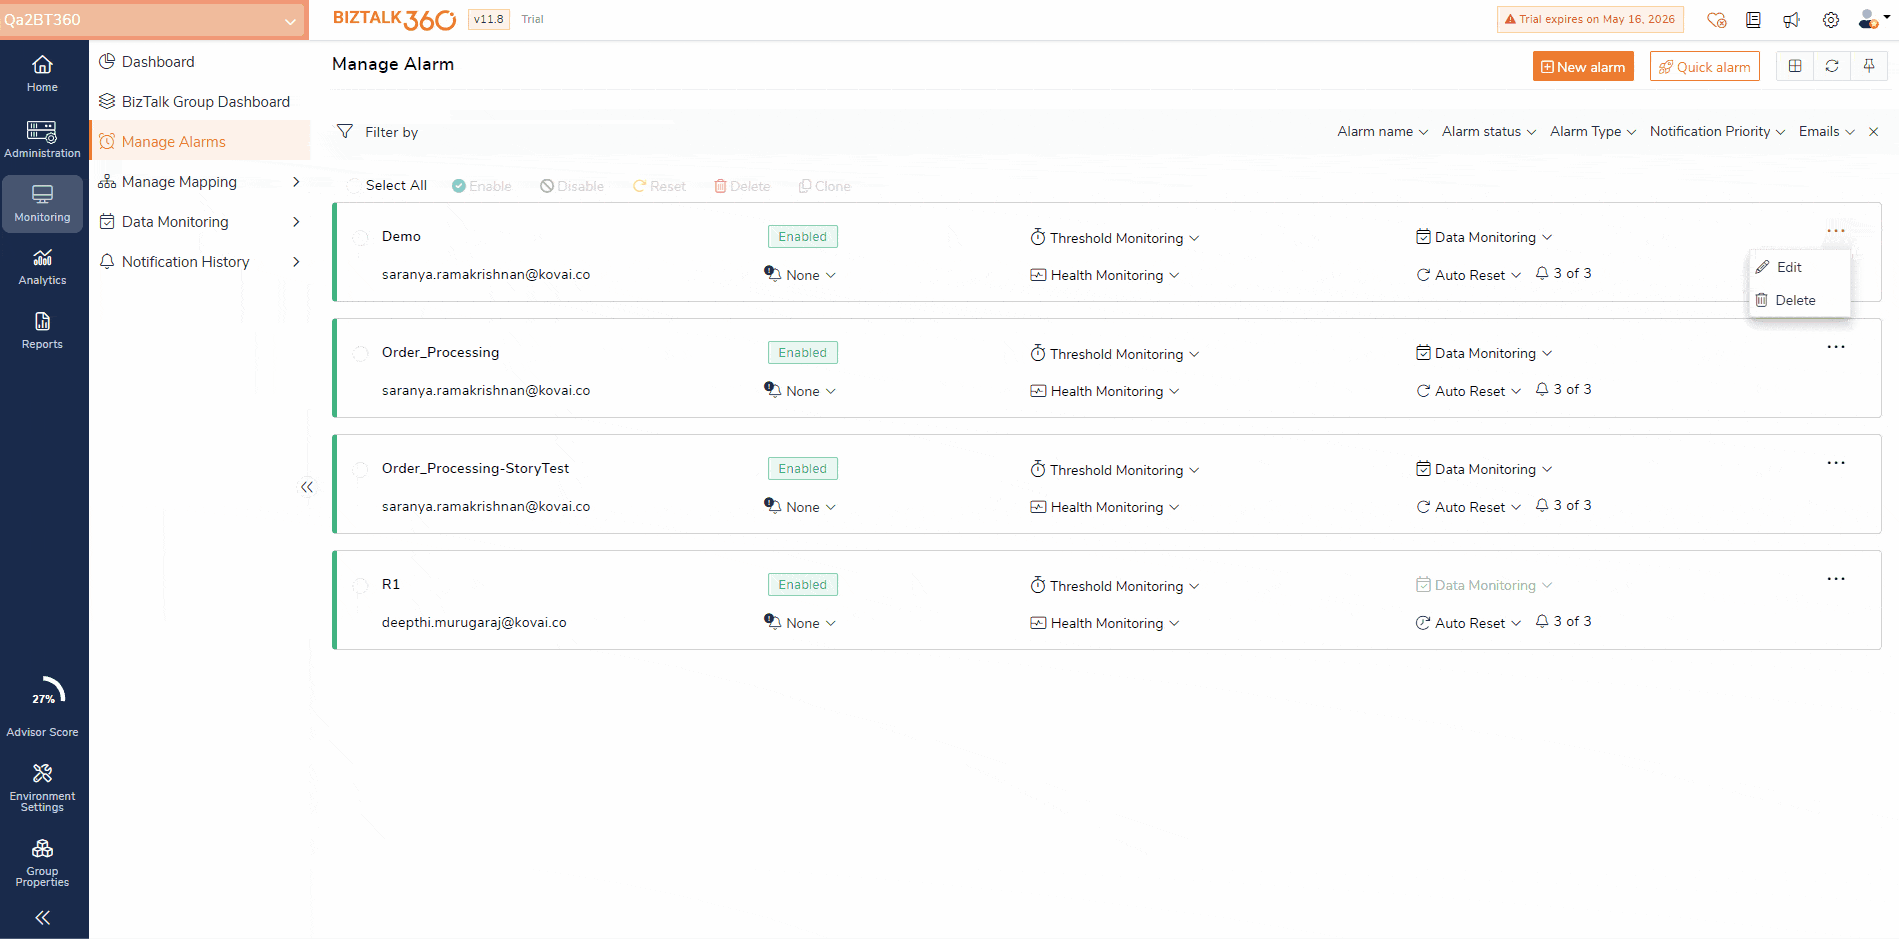Click the R1 alarm name
The width and height of the screenshot is (1899, 939).
click(x=391, y=584)
